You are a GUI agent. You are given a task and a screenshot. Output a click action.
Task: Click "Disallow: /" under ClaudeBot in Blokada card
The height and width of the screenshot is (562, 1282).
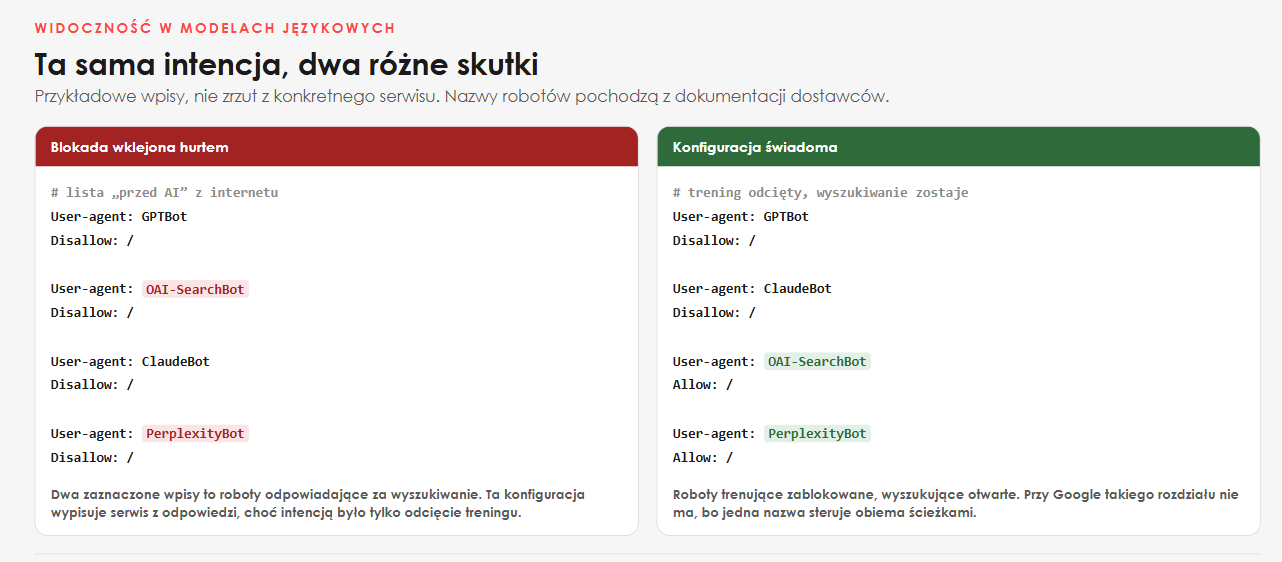92,384
